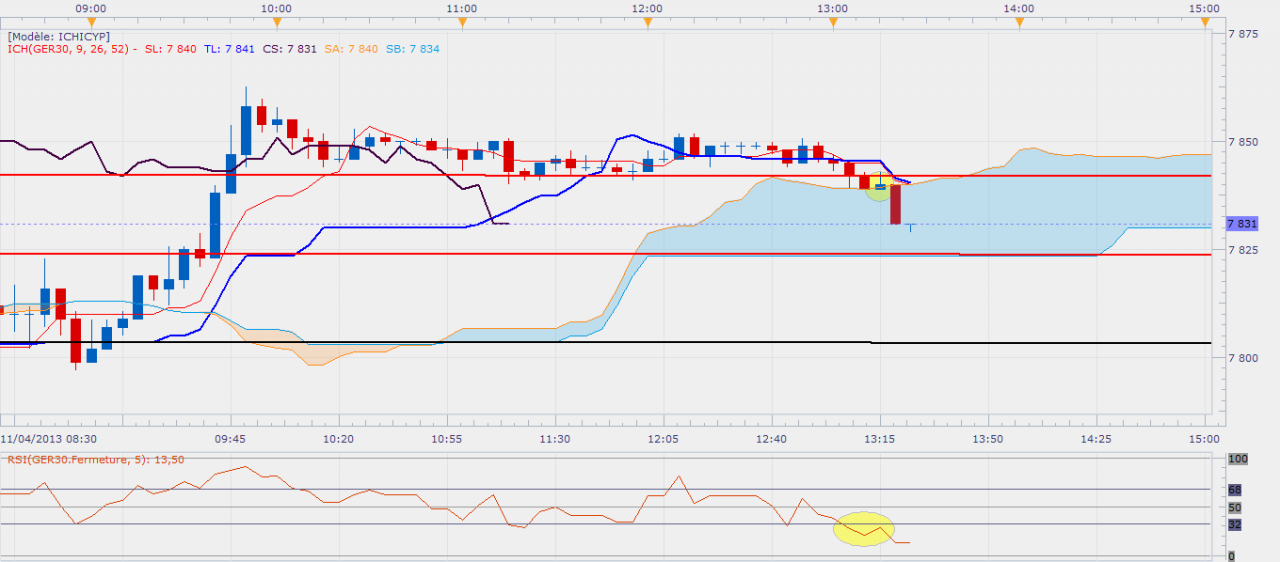This screenshot has height=562, width=1280.
Task: Click the 7 850 price axis label
Action: click(1243, 143)
